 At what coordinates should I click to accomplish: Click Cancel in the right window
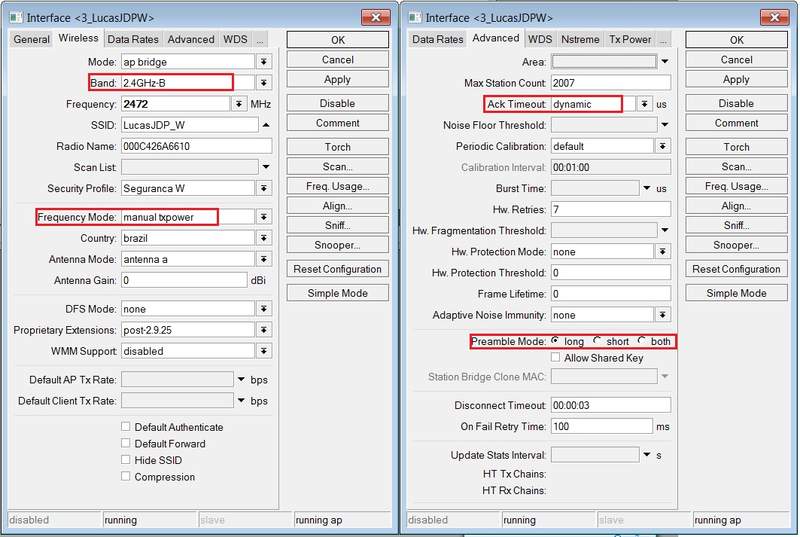737,60
